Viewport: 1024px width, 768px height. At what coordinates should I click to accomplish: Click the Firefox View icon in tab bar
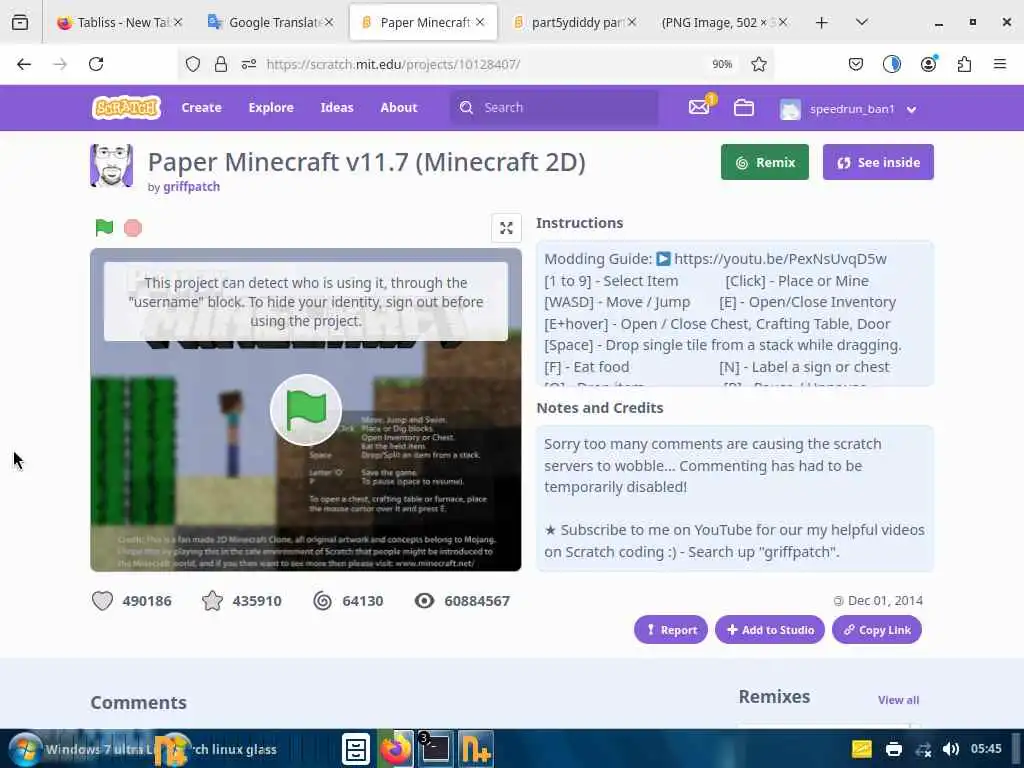[x=20, y=23]
